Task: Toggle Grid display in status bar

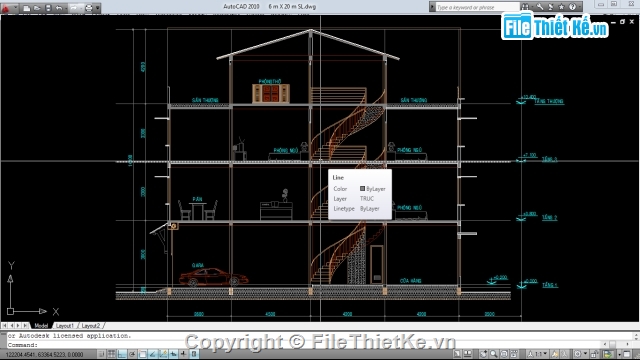Action: (111, 354)
